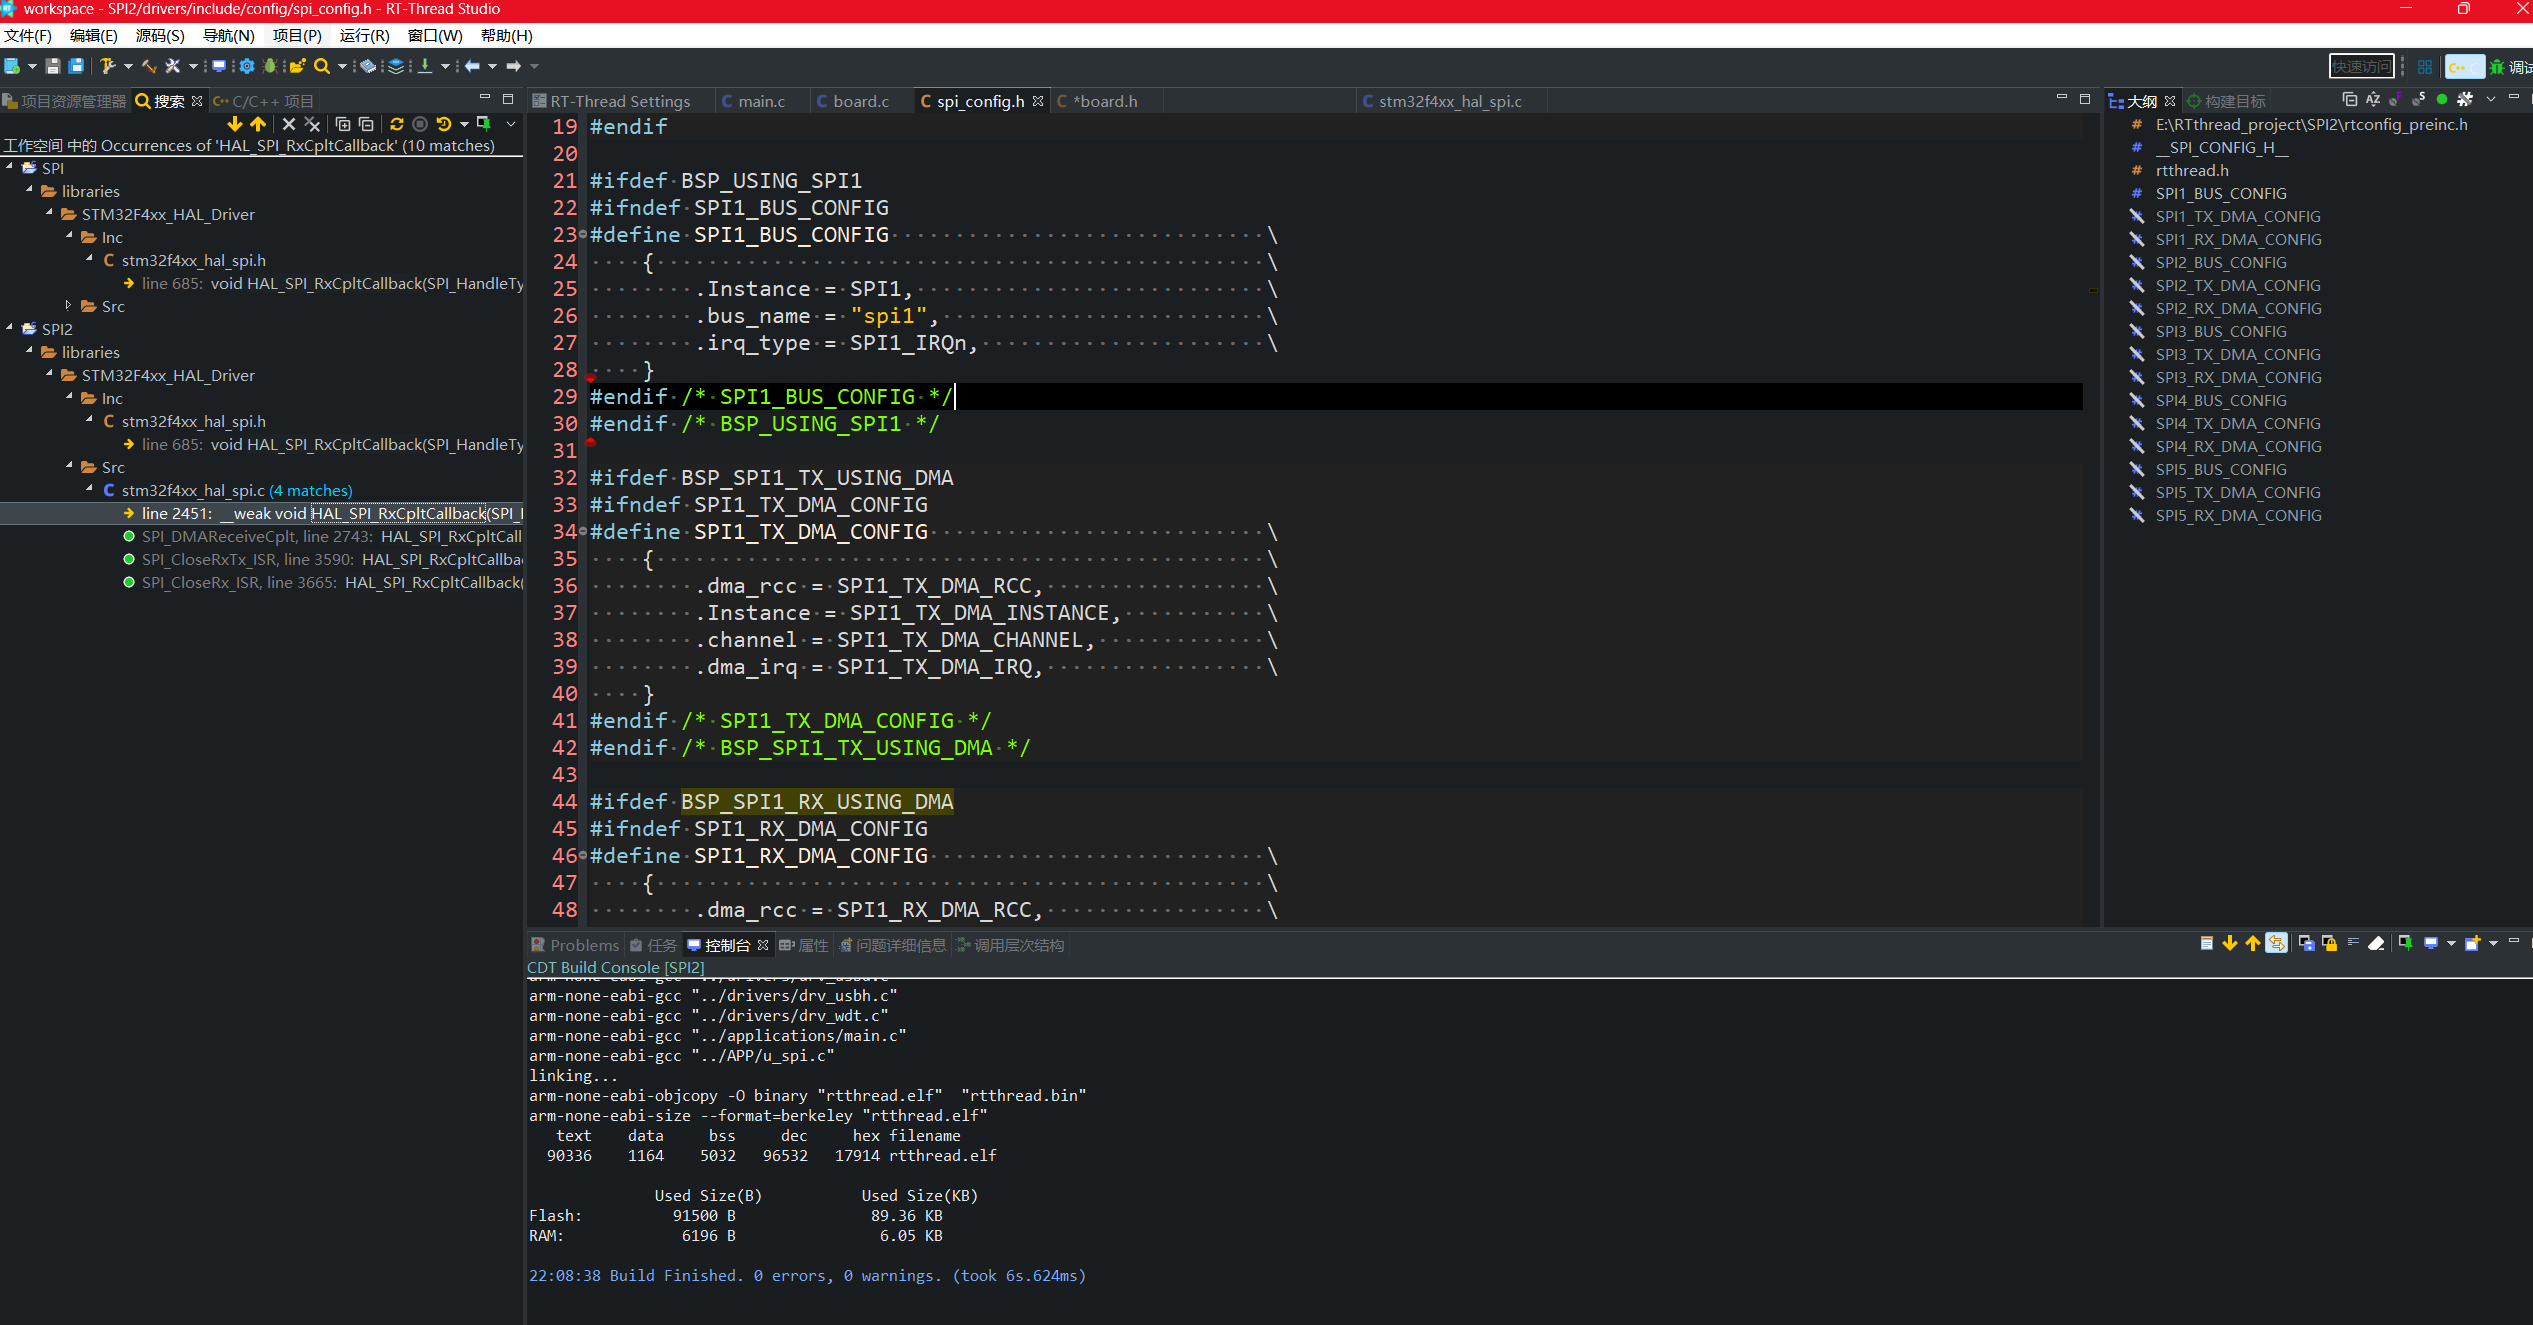Toggle pin console green pushpin icon
Image resolution: width=2533 pixels, height=1325 pixels.
point(2405,943)
